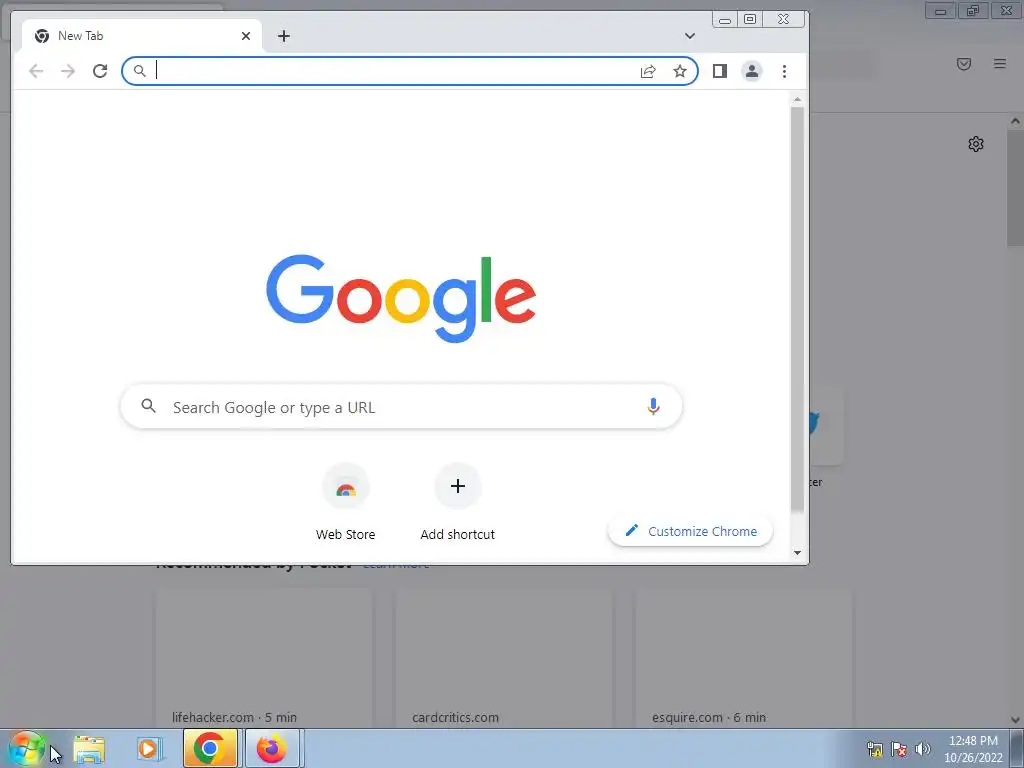Open Firefox hamburger menu in background window
1024x768 pixels.
coord(1000,63)
